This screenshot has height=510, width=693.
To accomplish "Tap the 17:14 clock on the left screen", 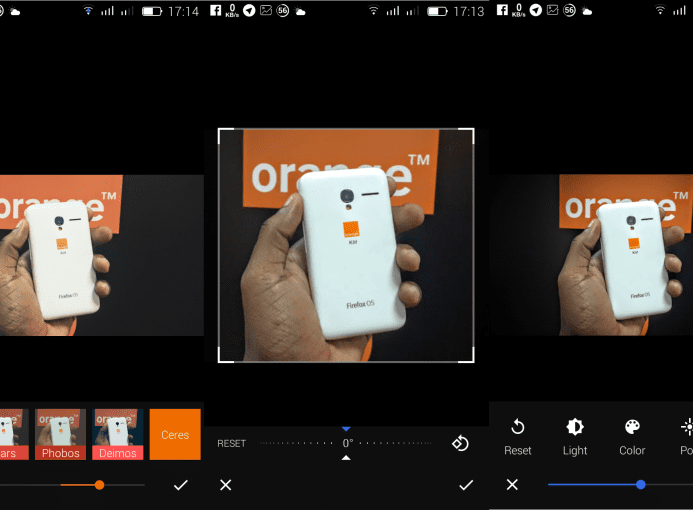I will point(183,11).
